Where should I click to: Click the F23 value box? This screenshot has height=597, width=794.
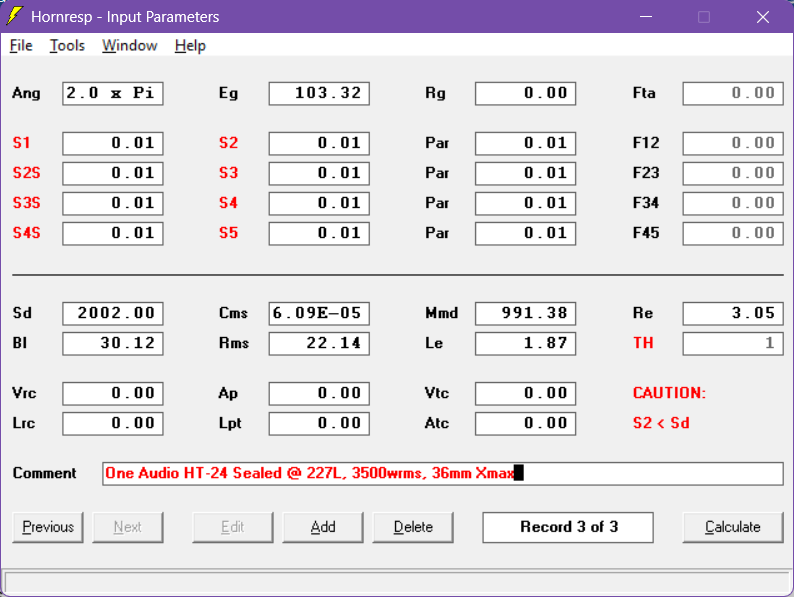tap(733, 173)
